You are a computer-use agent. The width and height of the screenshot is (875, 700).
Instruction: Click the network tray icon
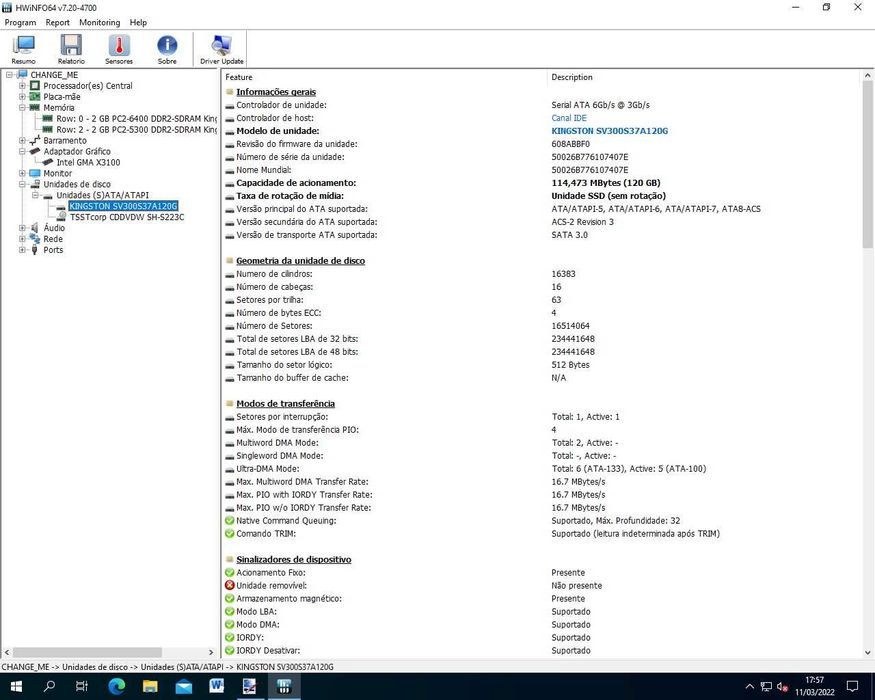tap(766, 687)
